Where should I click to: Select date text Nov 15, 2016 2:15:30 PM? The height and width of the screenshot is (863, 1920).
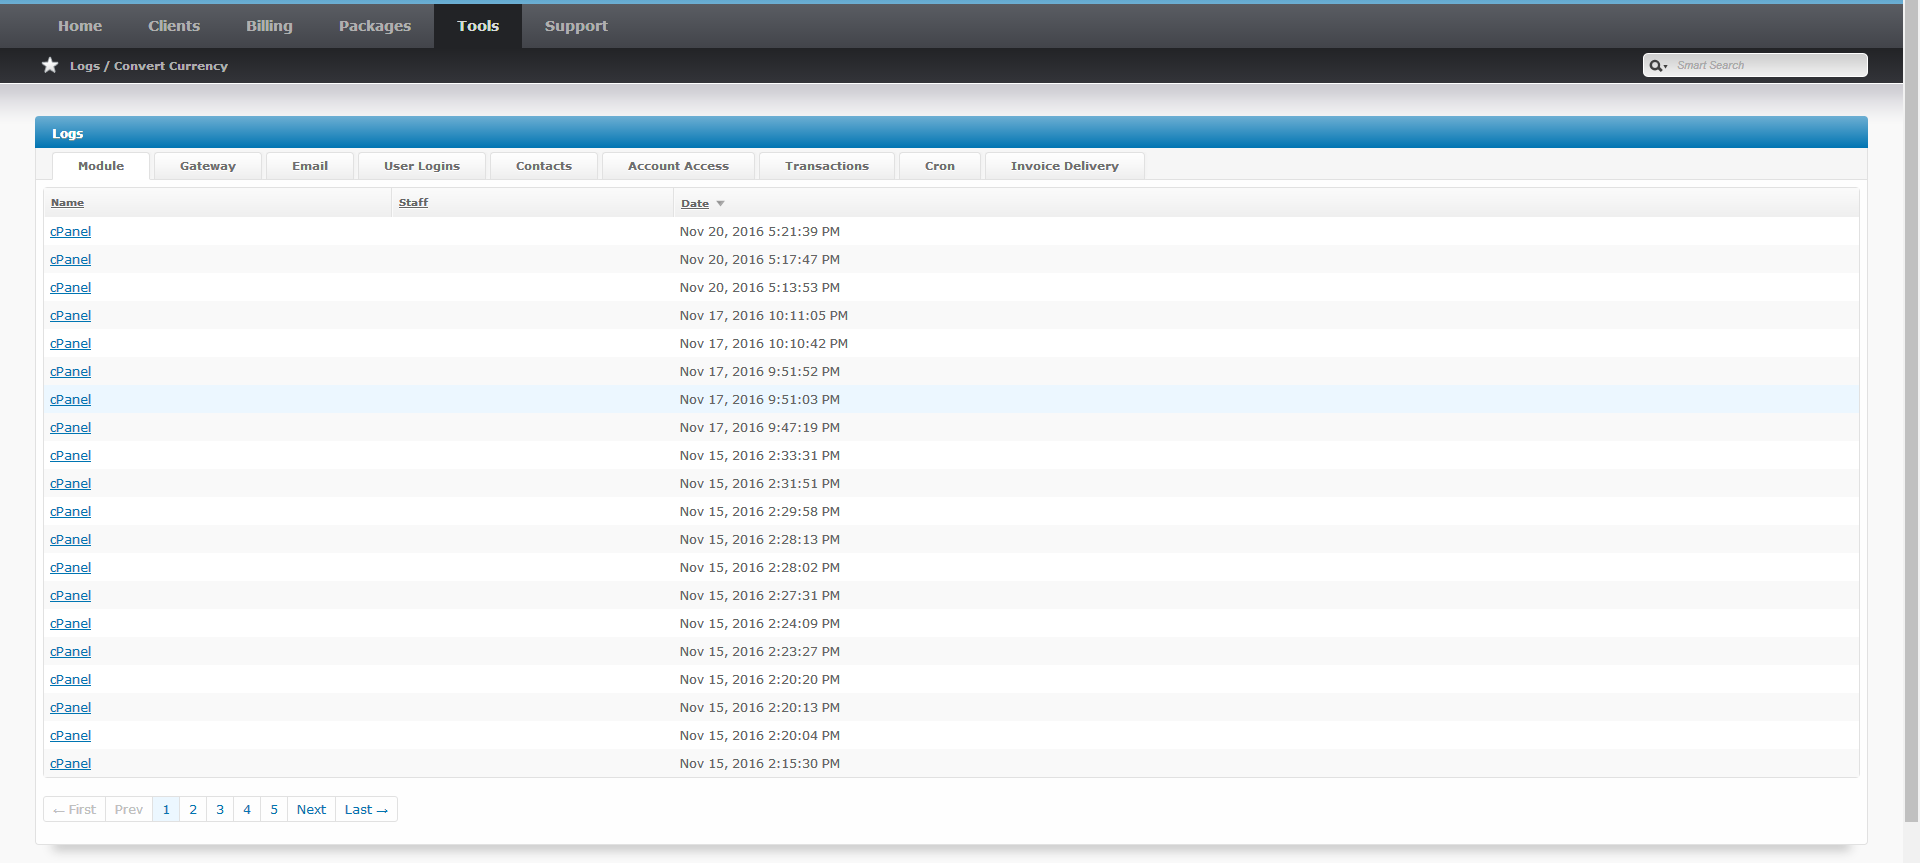760,764
